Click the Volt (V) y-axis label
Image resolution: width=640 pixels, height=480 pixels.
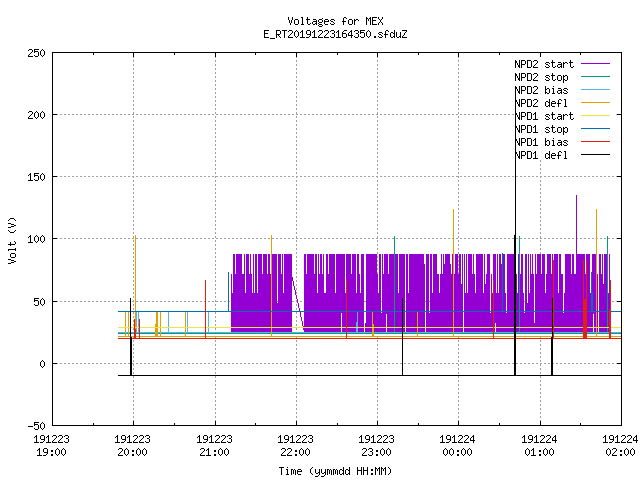12,240
